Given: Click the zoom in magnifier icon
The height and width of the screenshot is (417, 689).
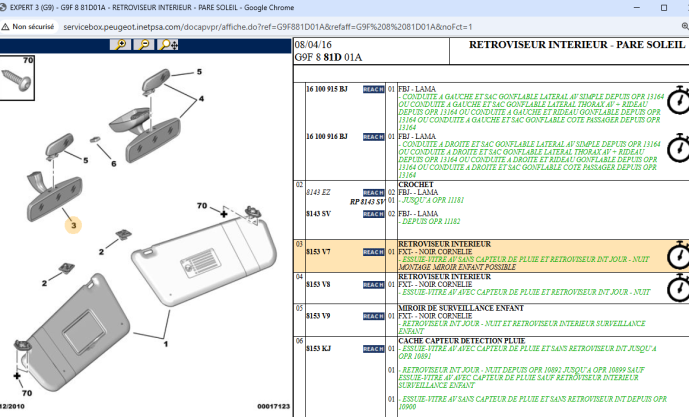Looking at the screenshot, I should pyautogui.click(x=121, y=45).
